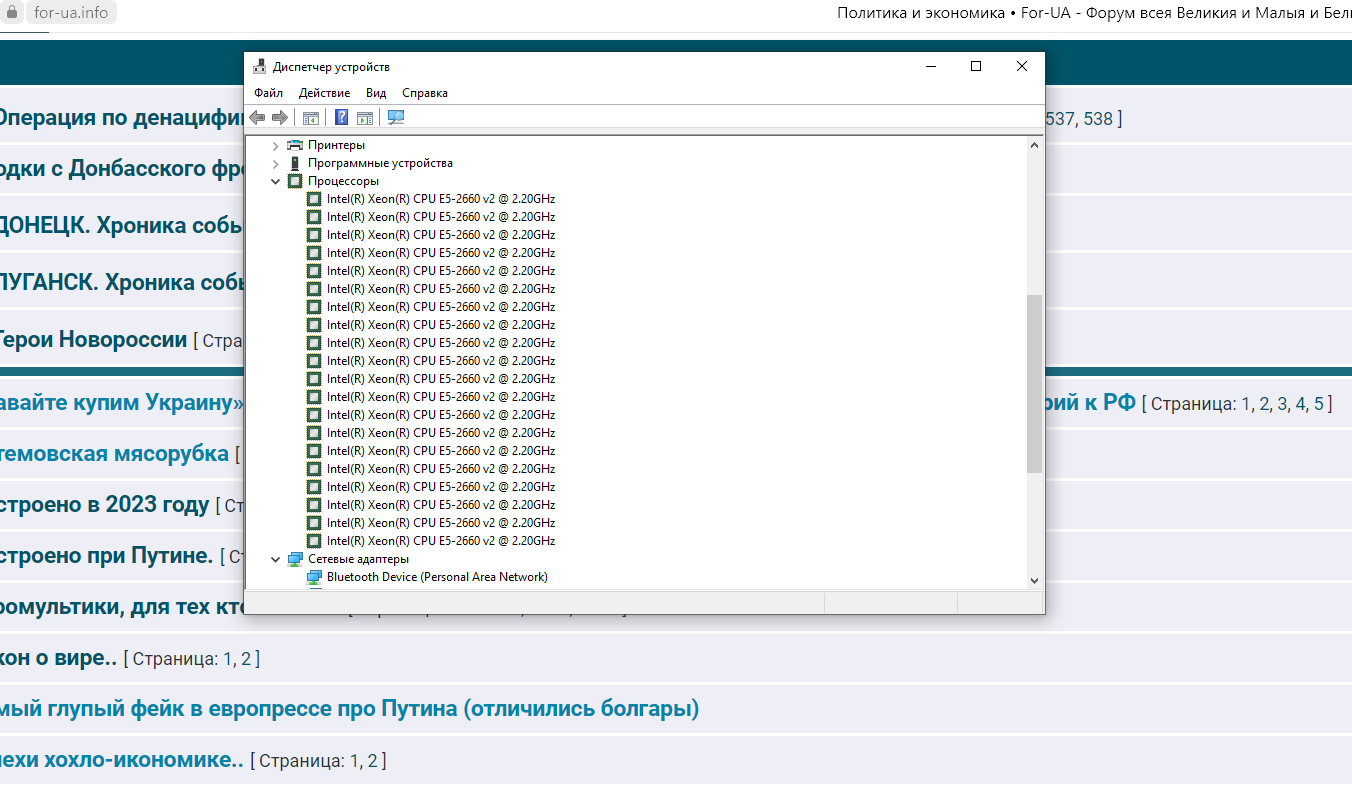Image resolution: width=1352 pixels, height=786 pixels.
Task: Select the Процессоры tree label
Action: coord(343,181)
